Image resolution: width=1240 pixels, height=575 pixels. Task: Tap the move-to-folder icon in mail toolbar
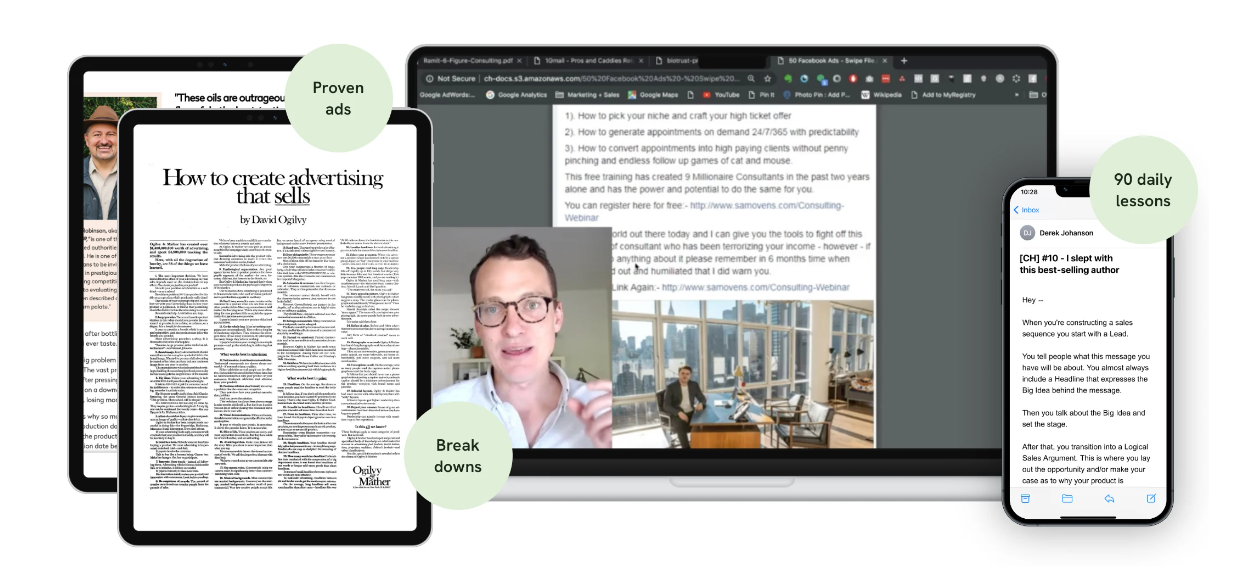(x=1067, y=498)
